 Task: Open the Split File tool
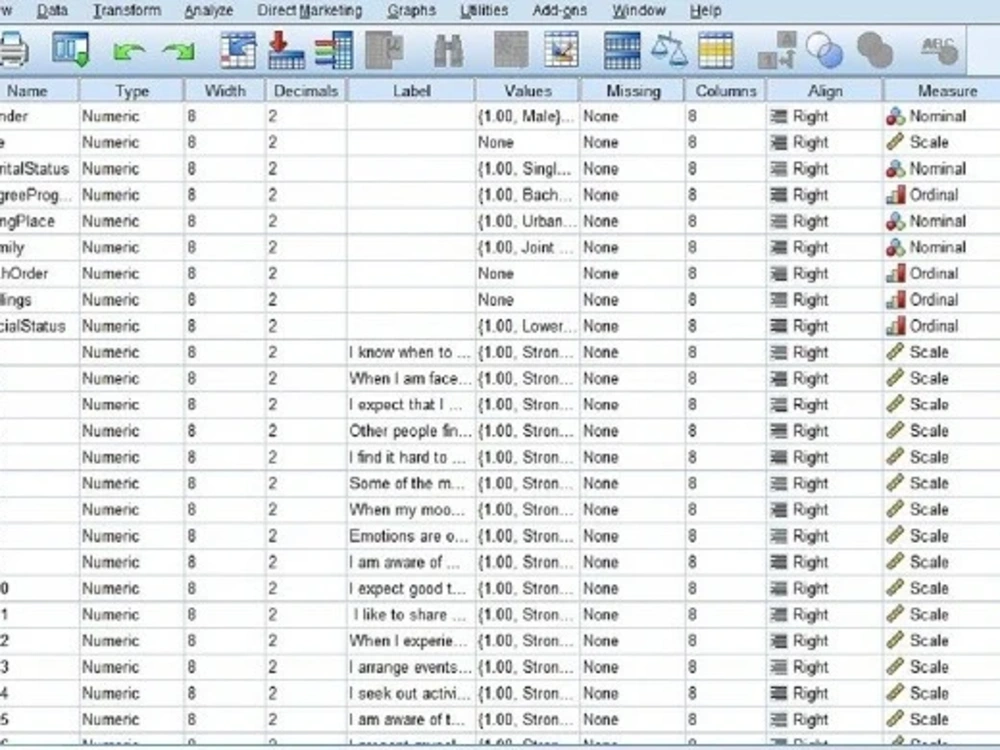pyautogui.click(x=620, y=48)
